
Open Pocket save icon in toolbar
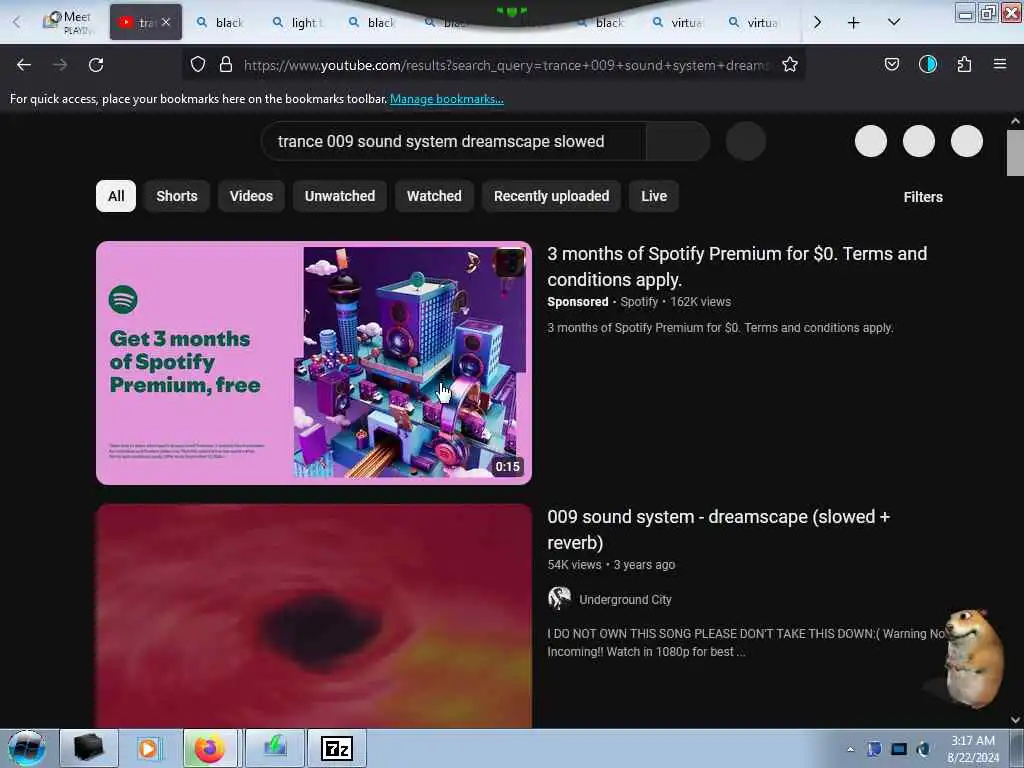point(891,65)
